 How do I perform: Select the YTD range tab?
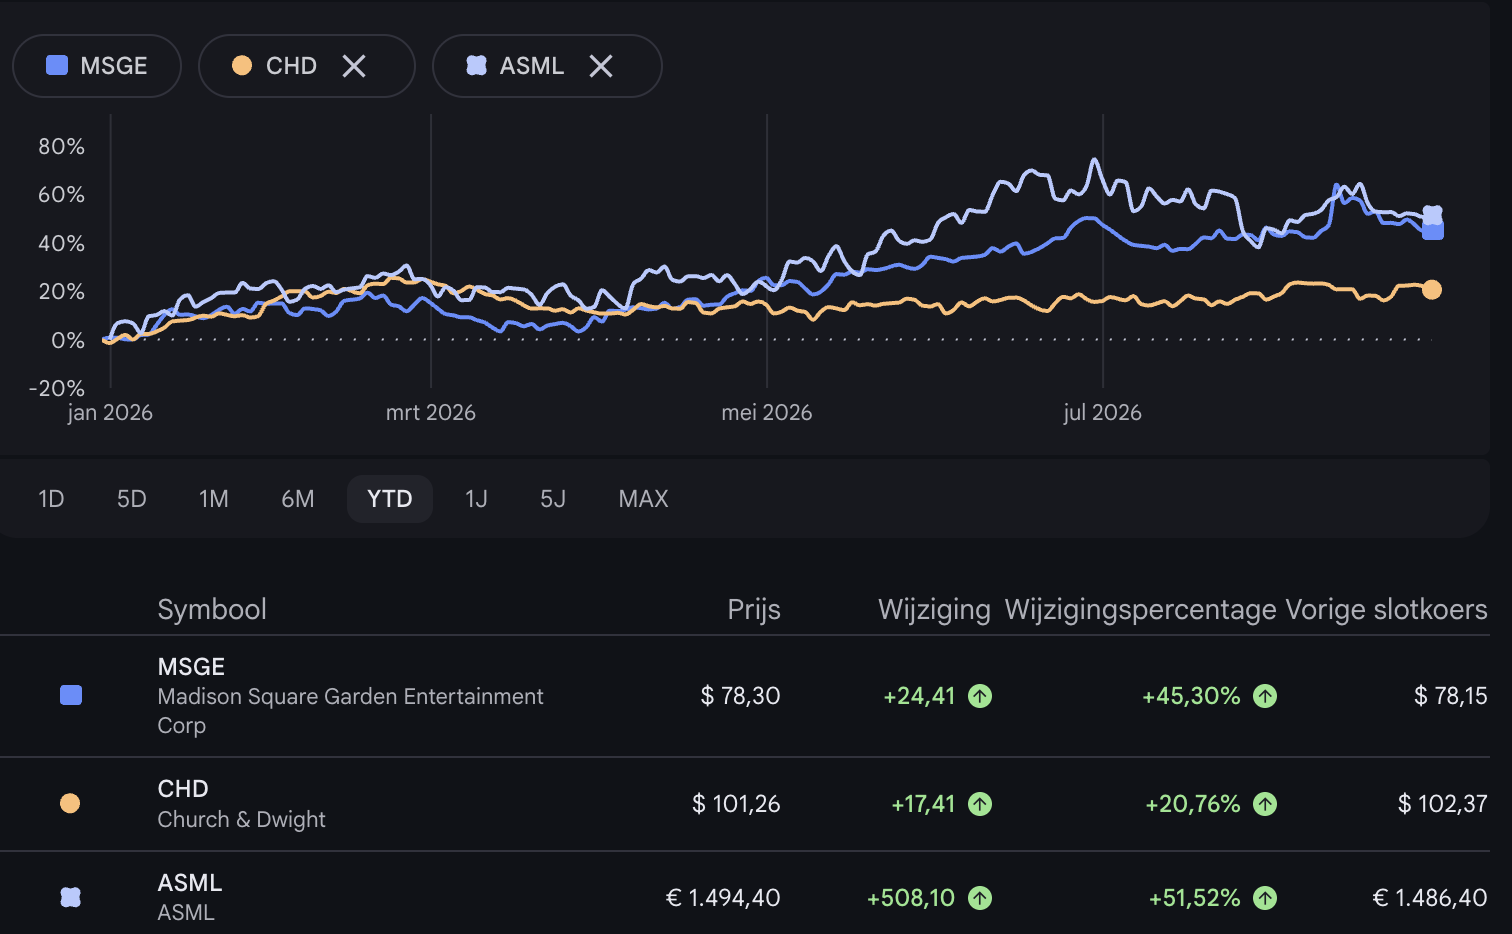(390, 499)
